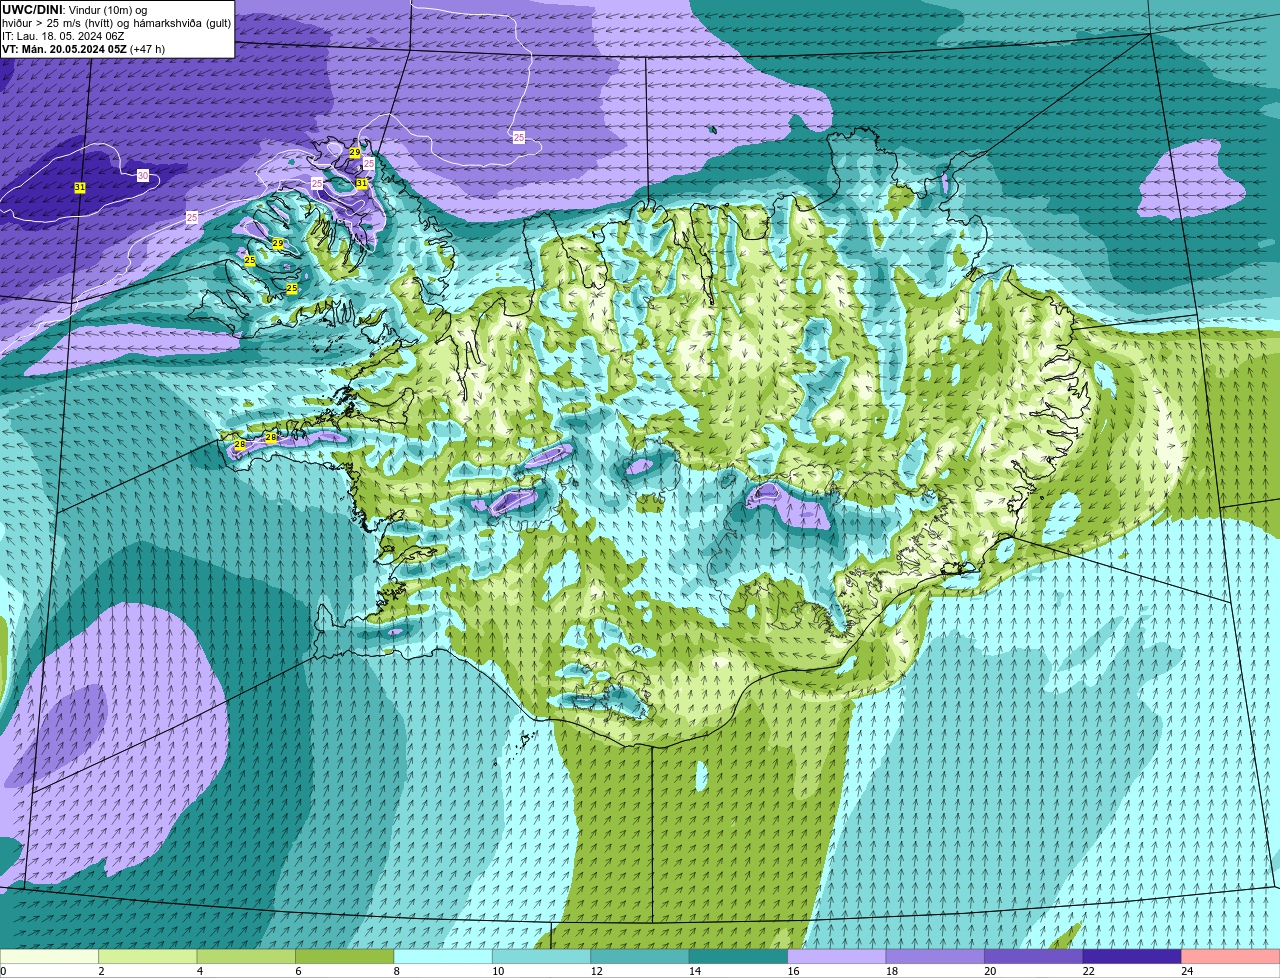The image size is (1280, 978).
Task: Click the olive green 6–8 m/s legend swatch
Action: [345, 957]
